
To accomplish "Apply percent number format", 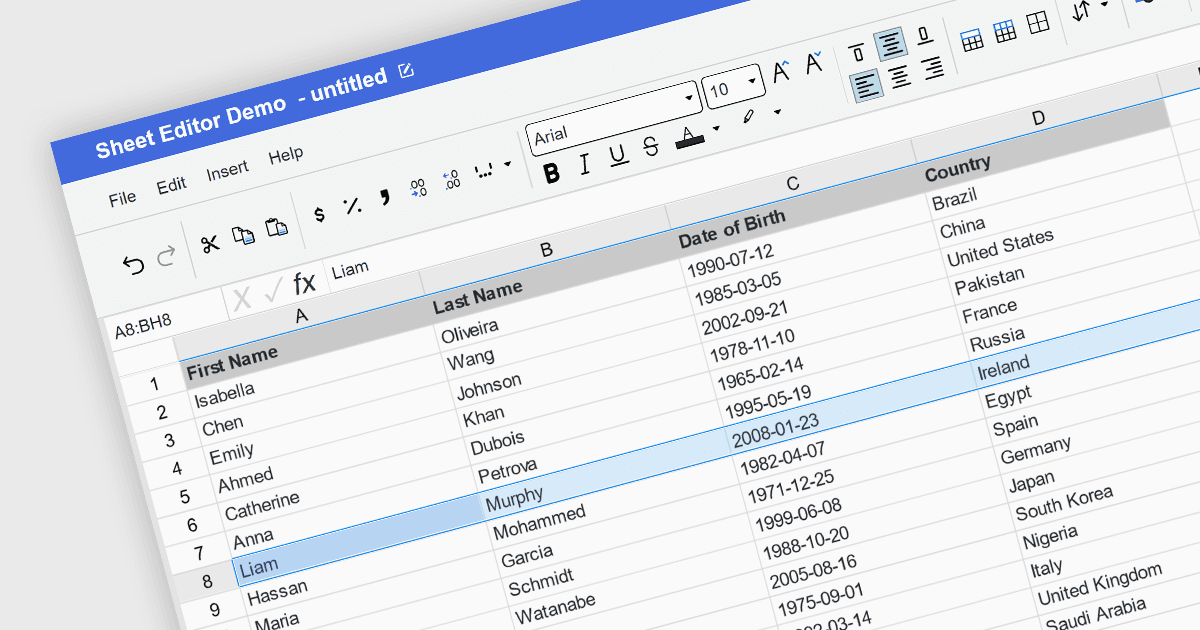I will (352, 205).
